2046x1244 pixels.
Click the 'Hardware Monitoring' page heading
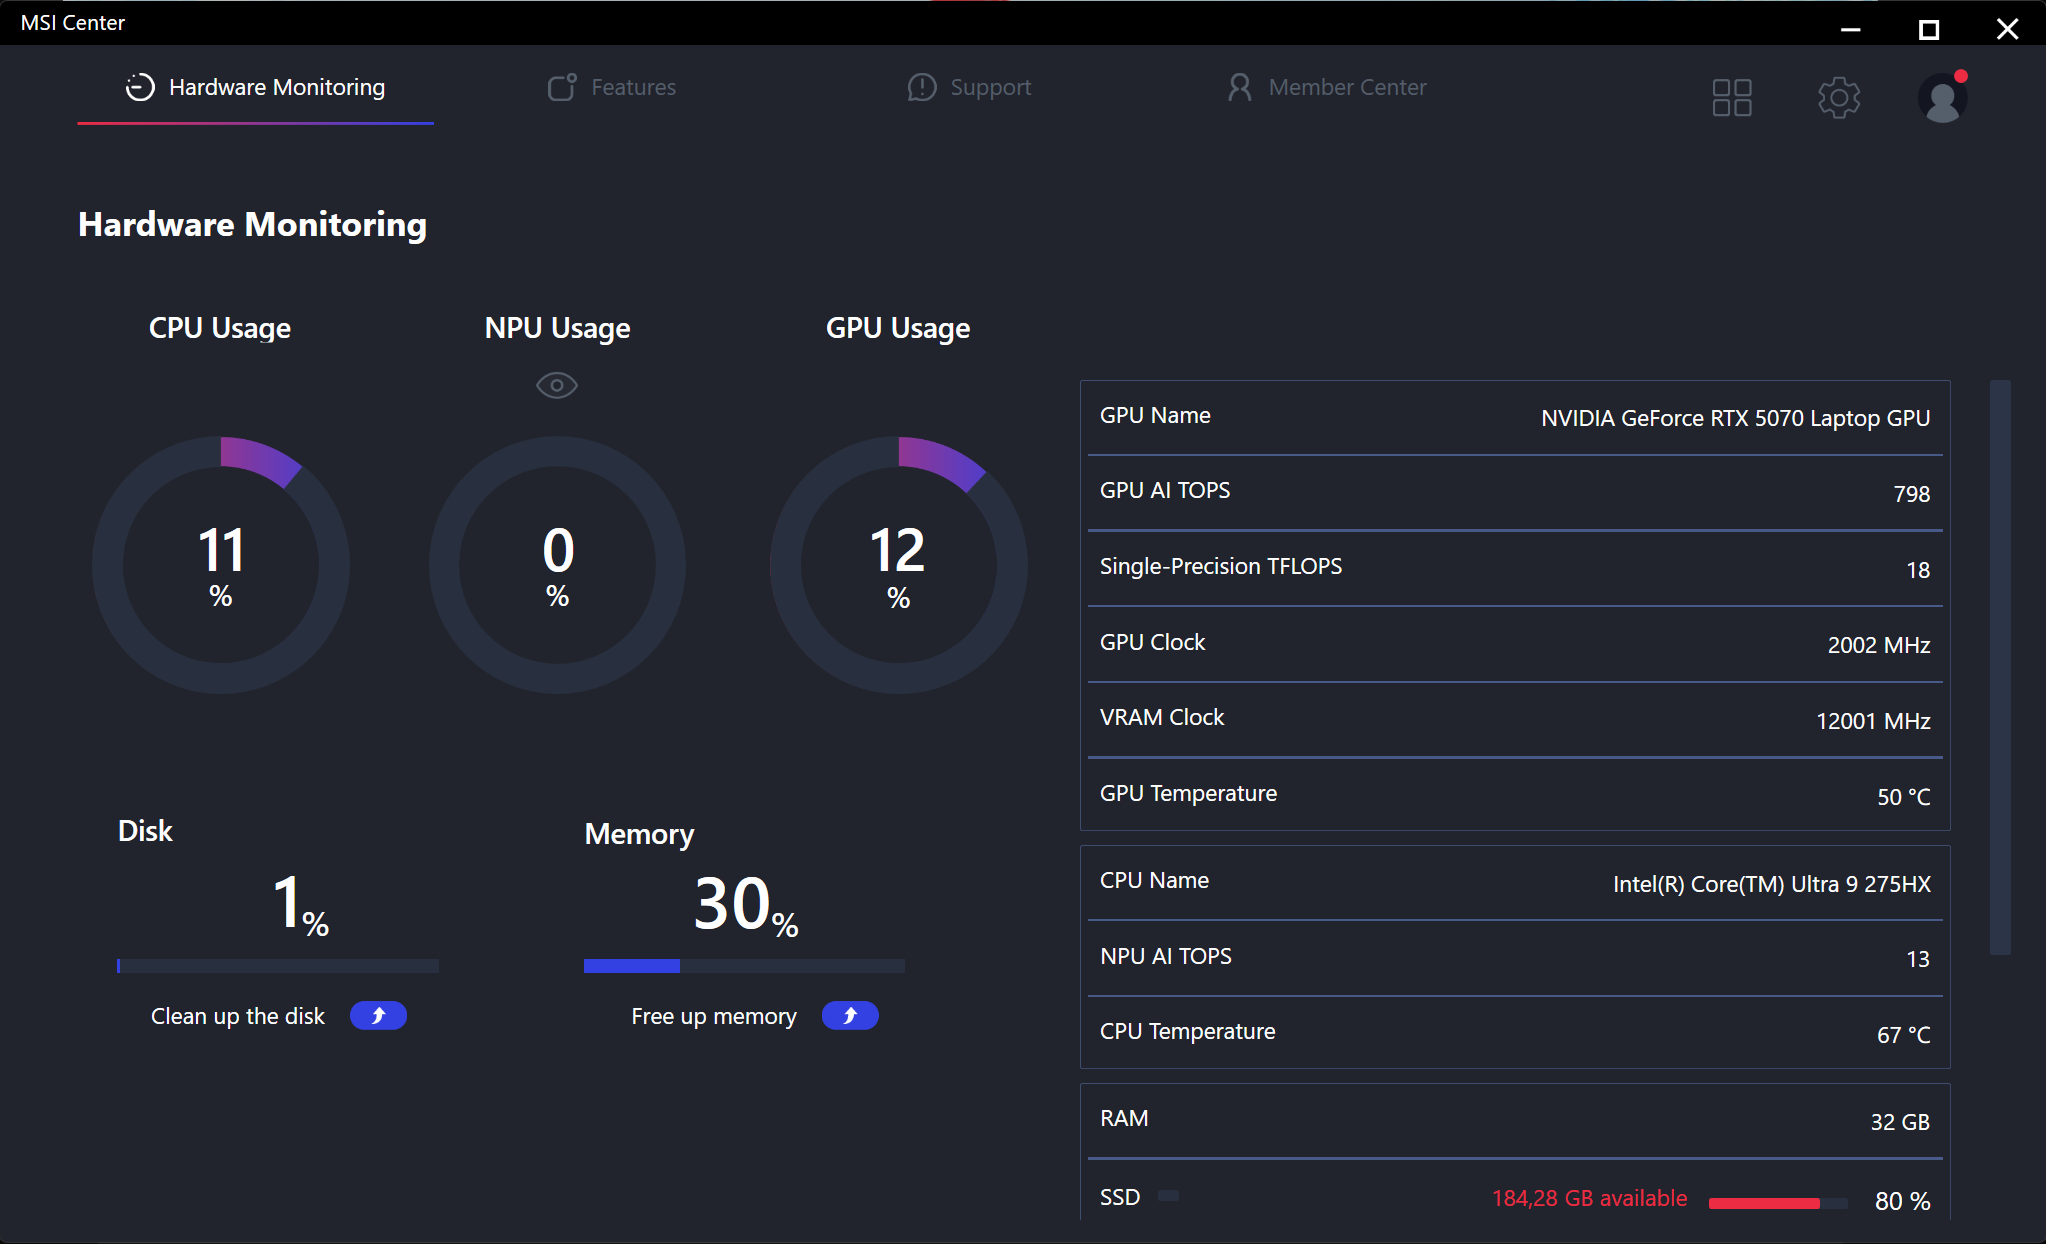pos(253,225)
